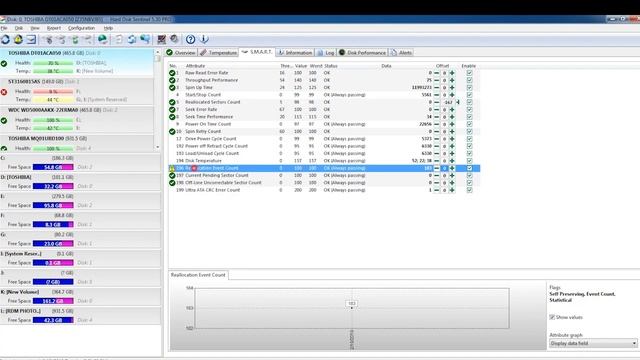Open the Attribute graph dropdown
640x360 pixels.
tap(593, 343)
